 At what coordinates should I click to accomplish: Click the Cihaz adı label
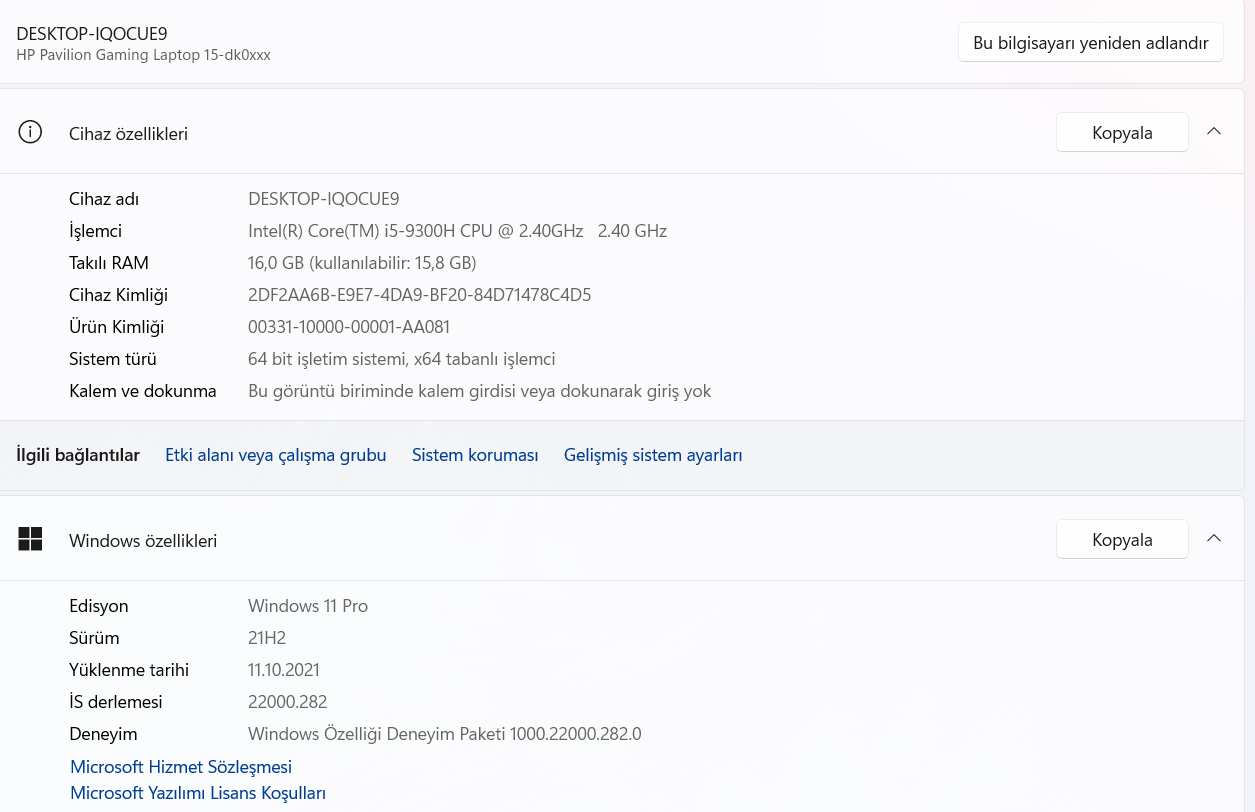[x=104, y=199]
